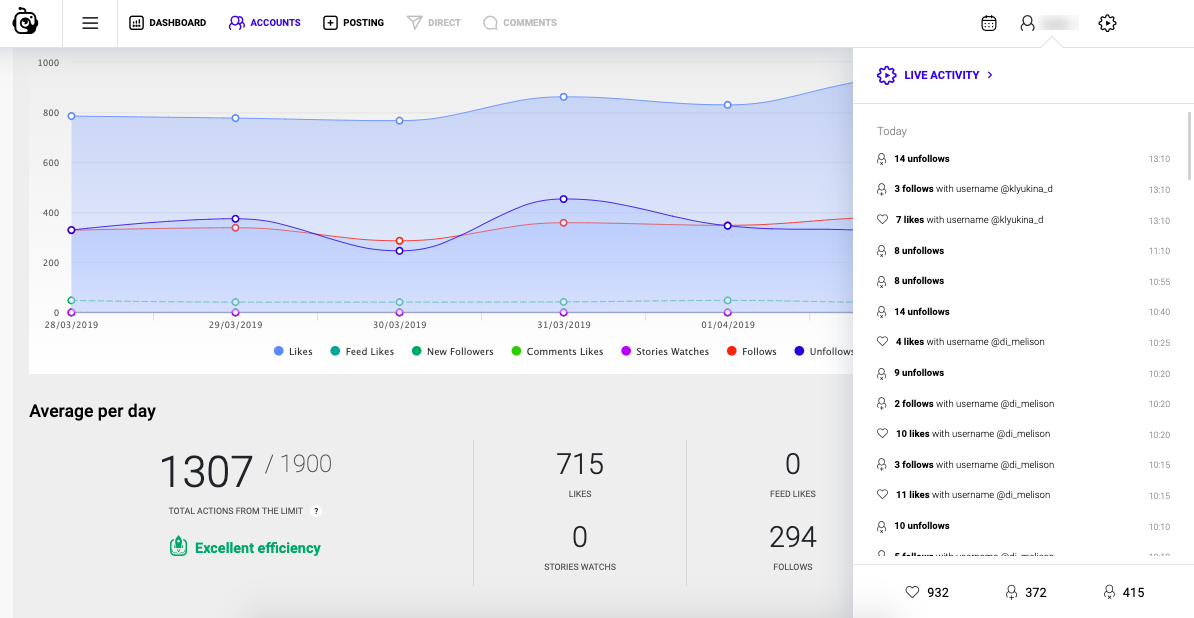Toggle Feed Likes series in legend
The image size is (1194, 618).
click(362, 352)
